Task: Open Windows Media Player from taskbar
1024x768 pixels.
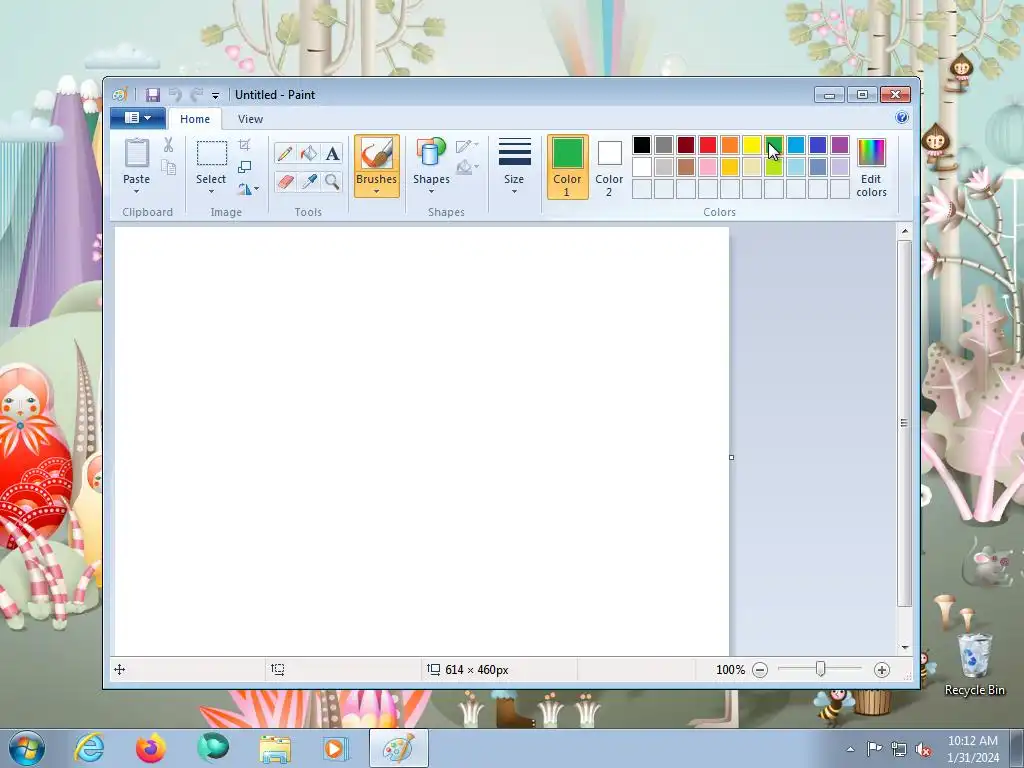Action: click(x=336, y=748)
